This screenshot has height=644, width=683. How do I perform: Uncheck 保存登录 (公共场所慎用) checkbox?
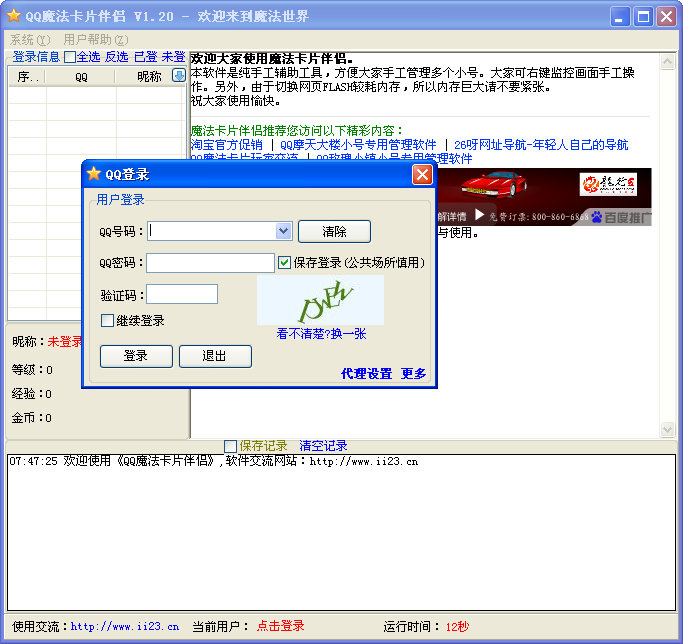point(284,262)
